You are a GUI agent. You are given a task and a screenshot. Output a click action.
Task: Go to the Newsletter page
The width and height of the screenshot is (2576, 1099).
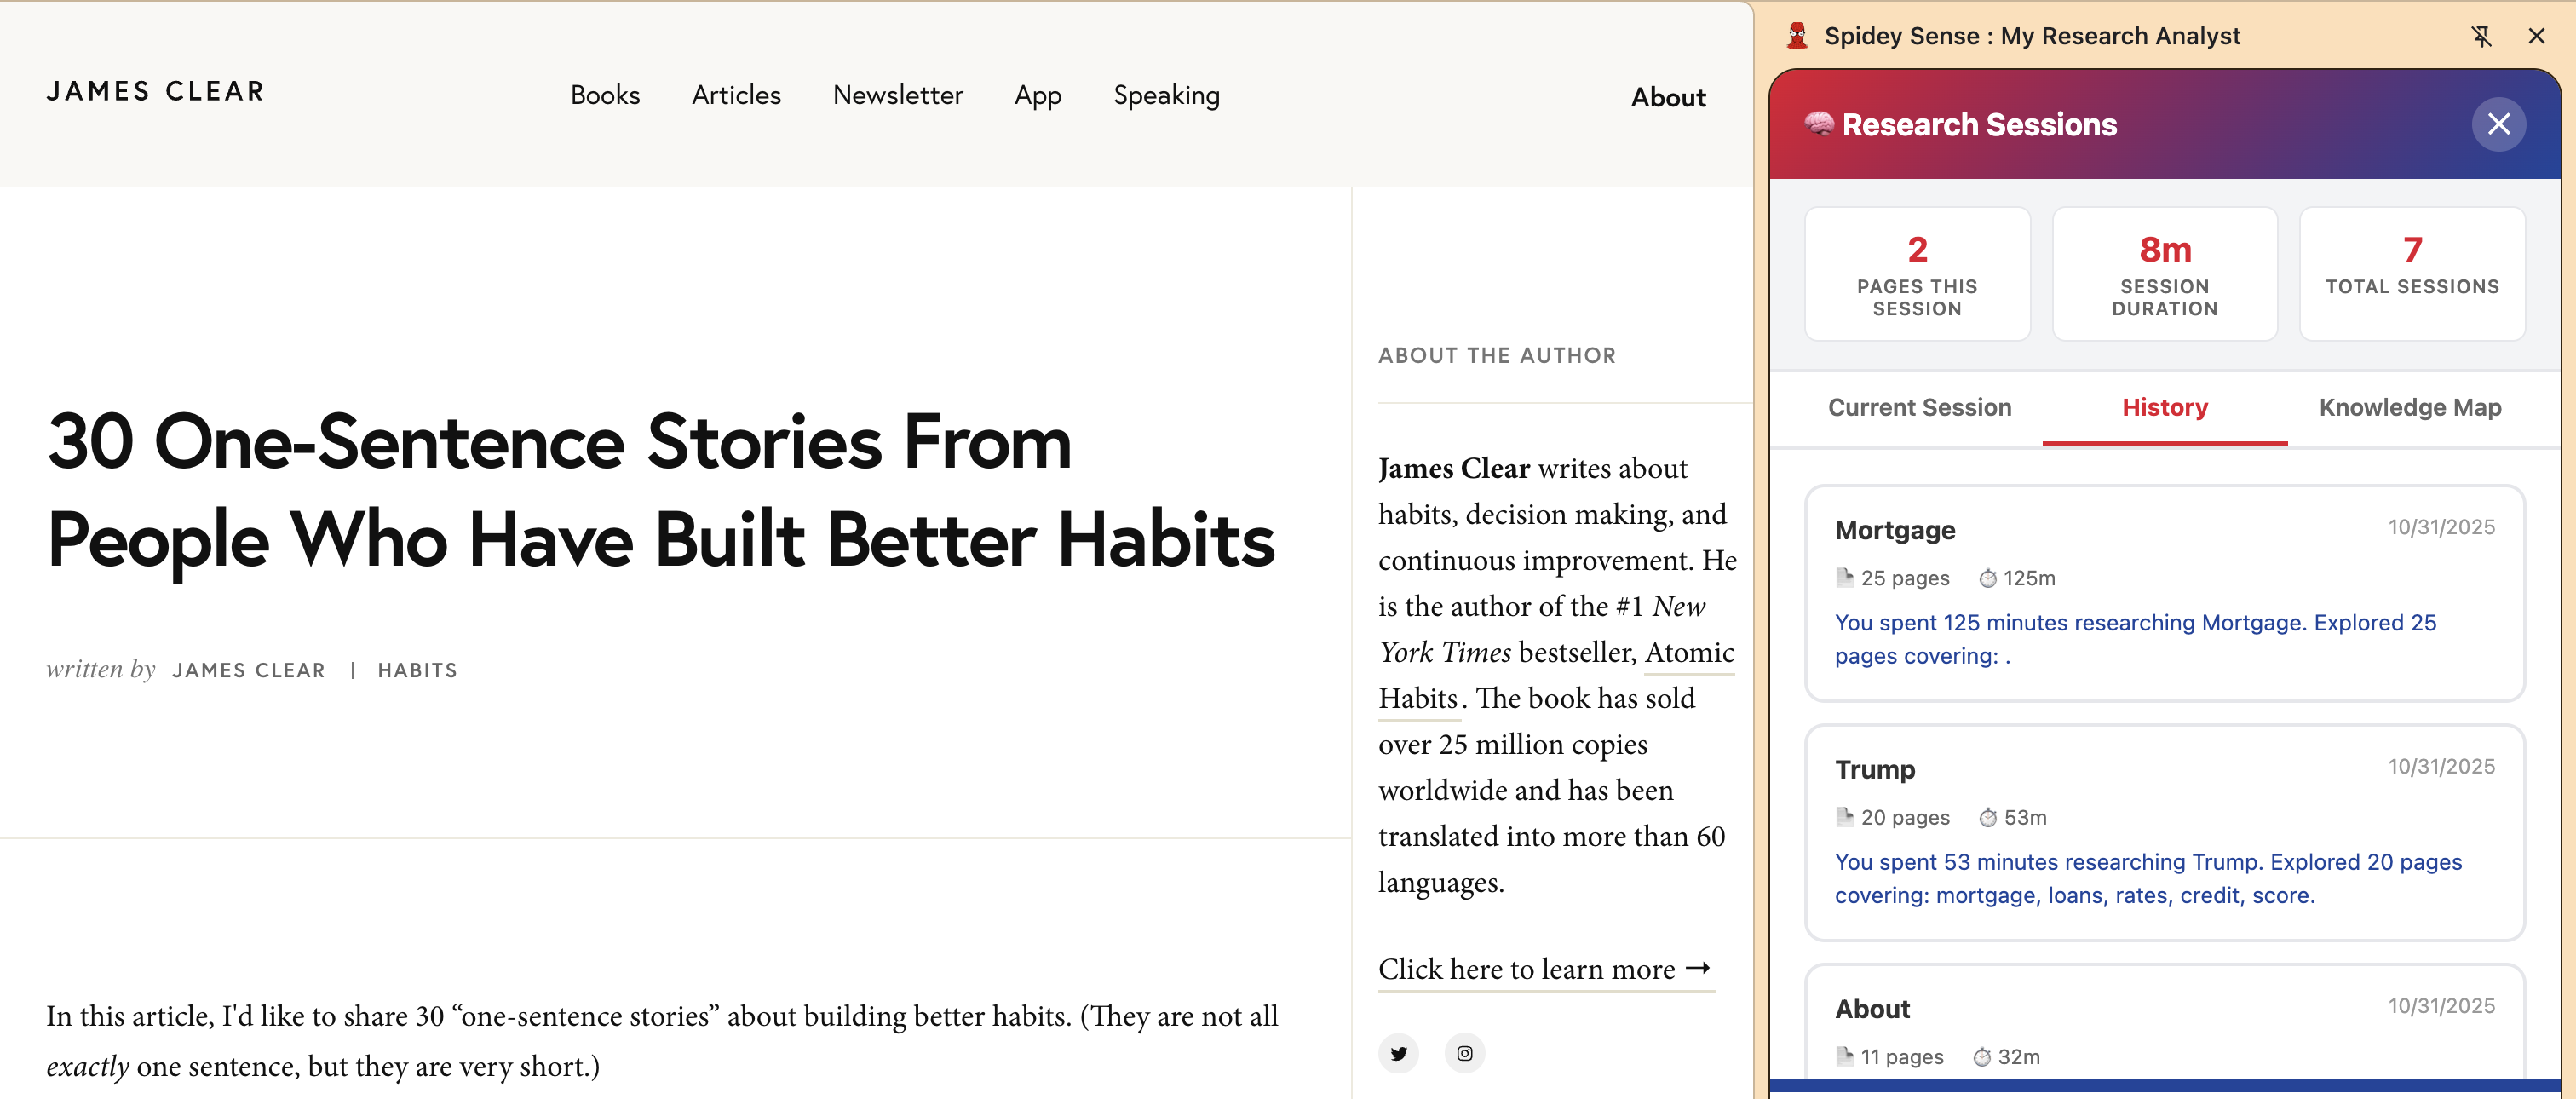[897, 95]
